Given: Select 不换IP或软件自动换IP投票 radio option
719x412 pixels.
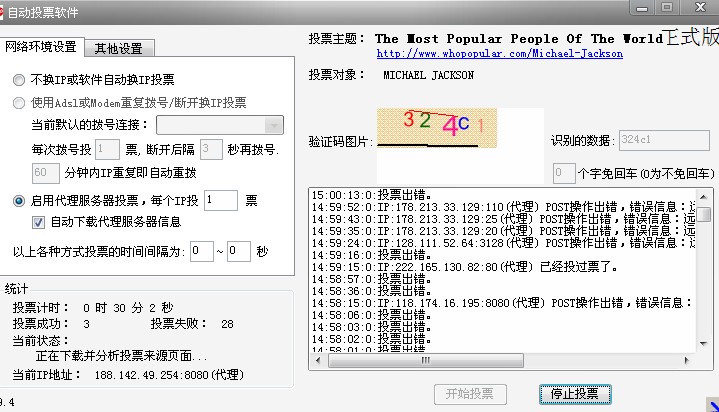Looking at the screenshot, I should coord(20,80).
